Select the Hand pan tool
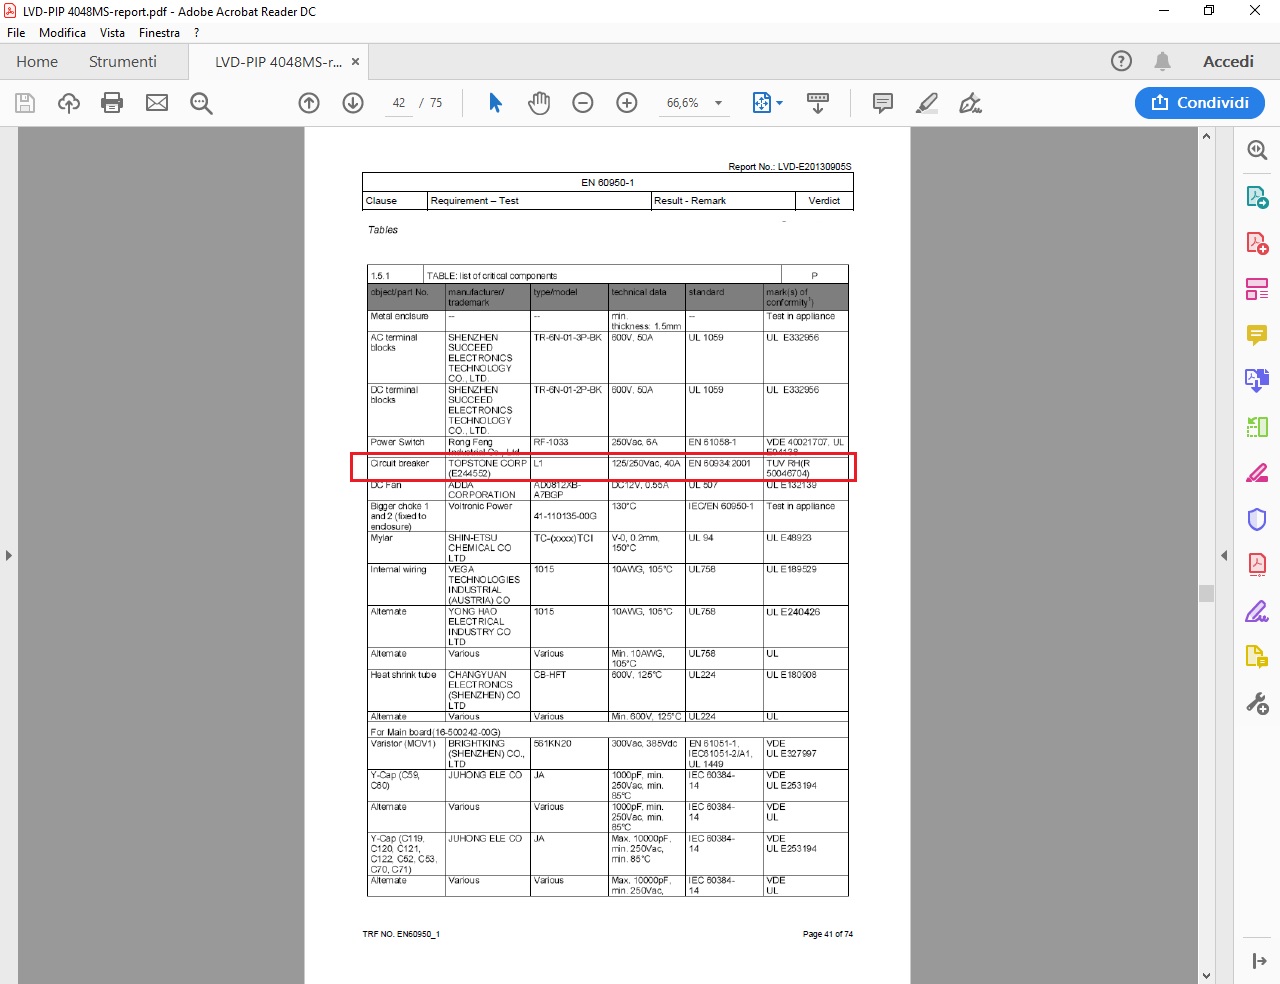The width and height of the screenshot is (1280, 984). (x=539, y=103)
